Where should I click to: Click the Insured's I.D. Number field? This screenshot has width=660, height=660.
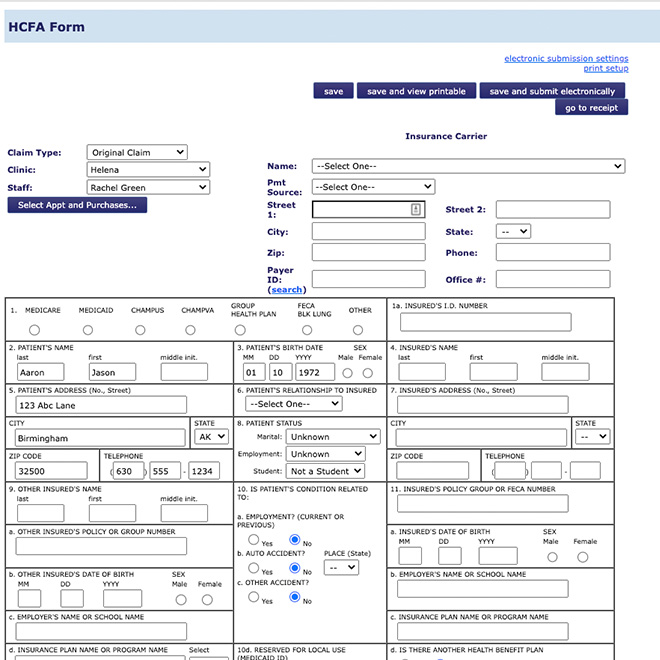point(485,322)
